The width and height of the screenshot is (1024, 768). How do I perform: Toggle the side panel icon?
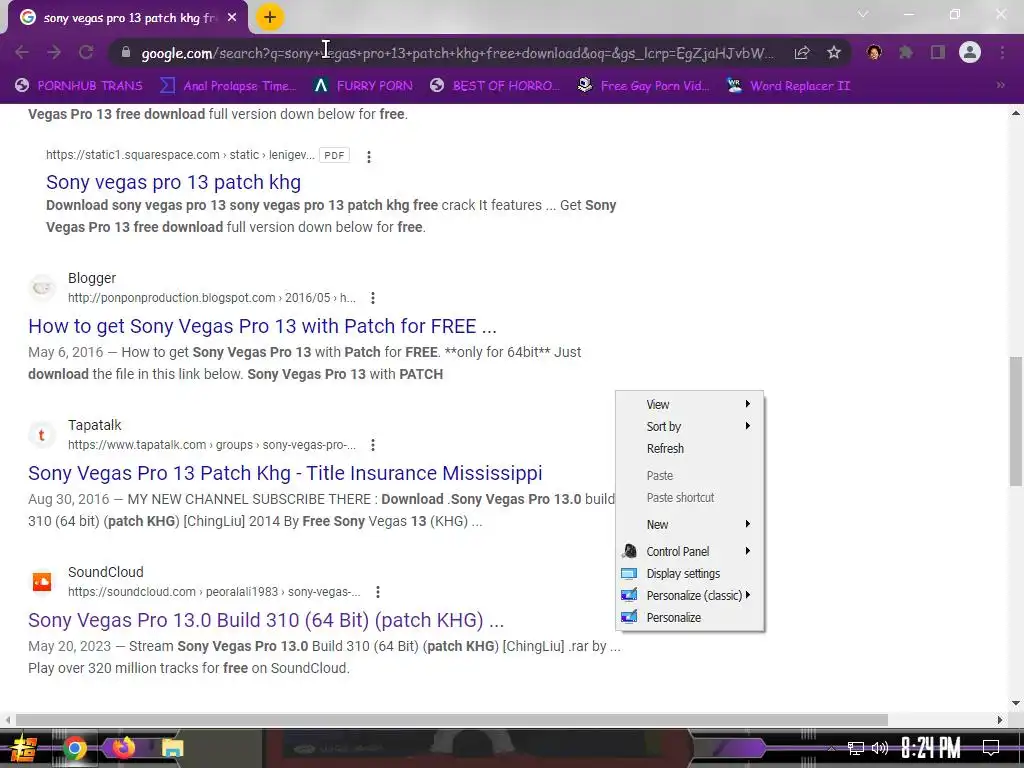938,52
